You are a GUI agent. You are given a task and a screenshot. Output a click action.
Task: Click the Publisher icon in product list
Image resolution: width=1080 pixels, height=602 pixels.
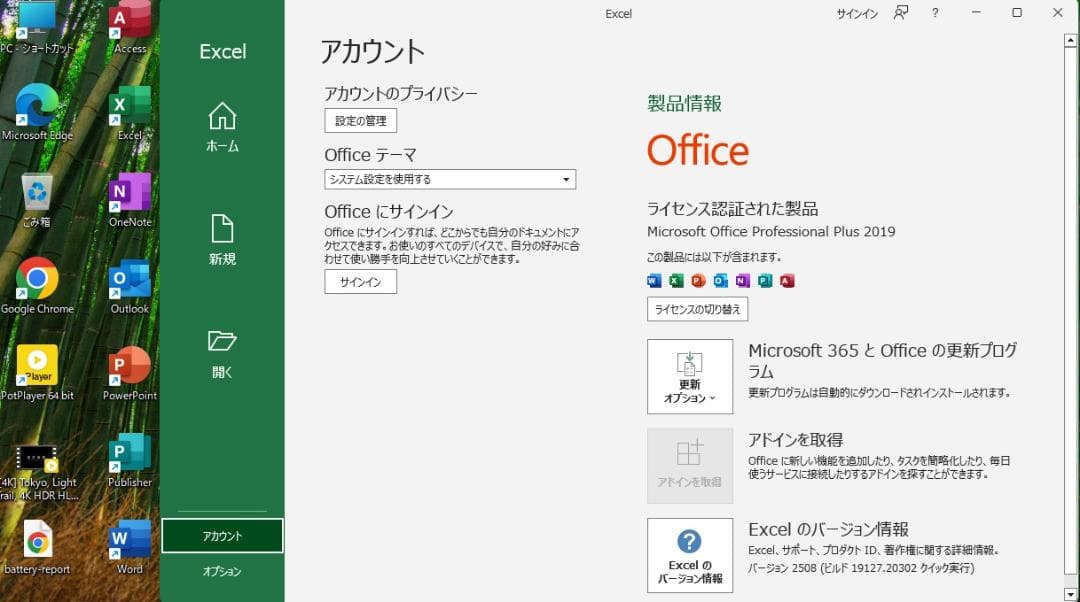pos(765,281)
